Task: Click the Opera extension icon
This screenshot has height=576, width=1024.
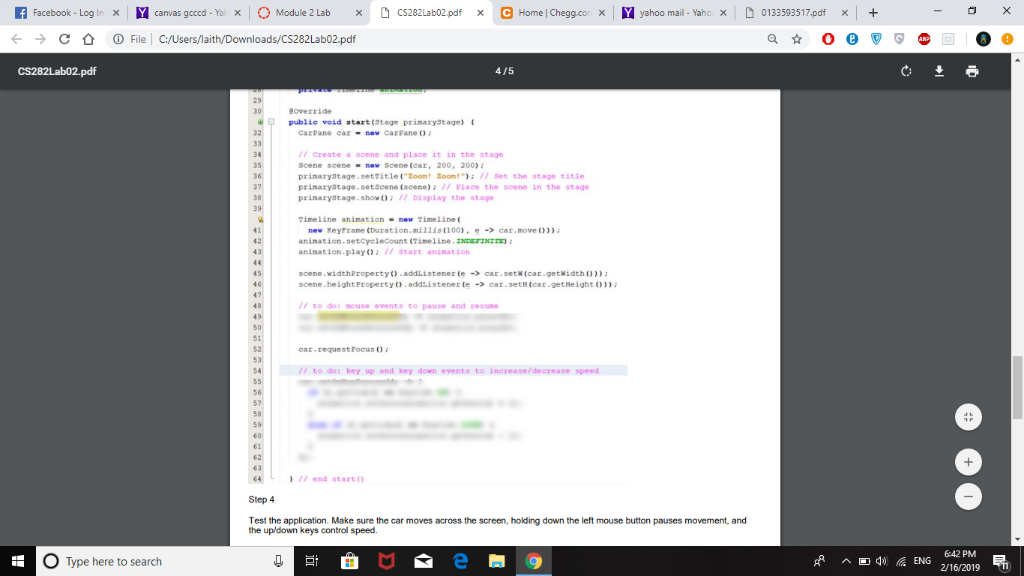Action: tap(828, 39)
